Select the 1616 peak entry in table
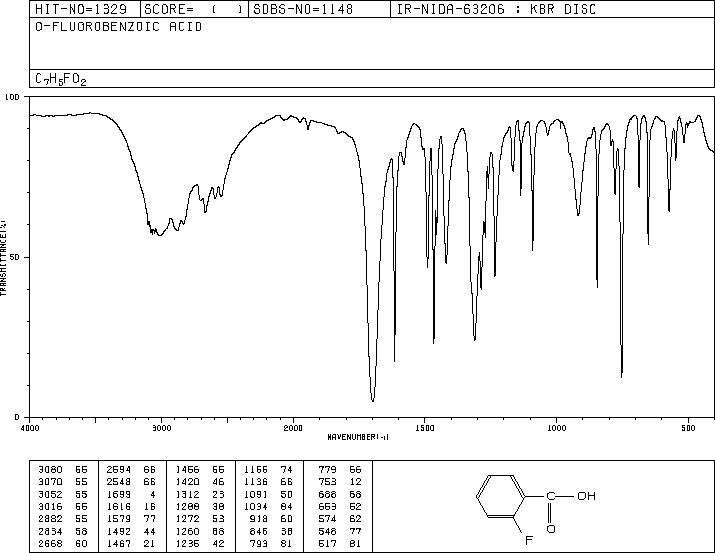 pos(131,506)
